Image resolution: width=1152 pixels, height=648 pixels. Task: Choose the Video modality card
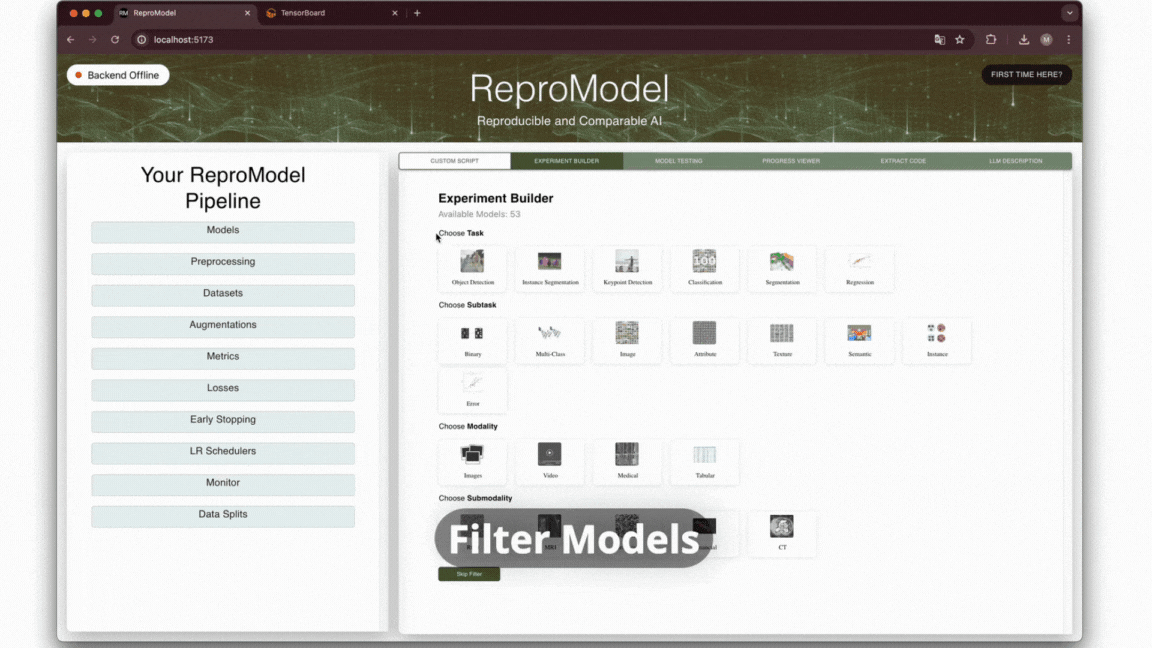[x=550, y=461]
